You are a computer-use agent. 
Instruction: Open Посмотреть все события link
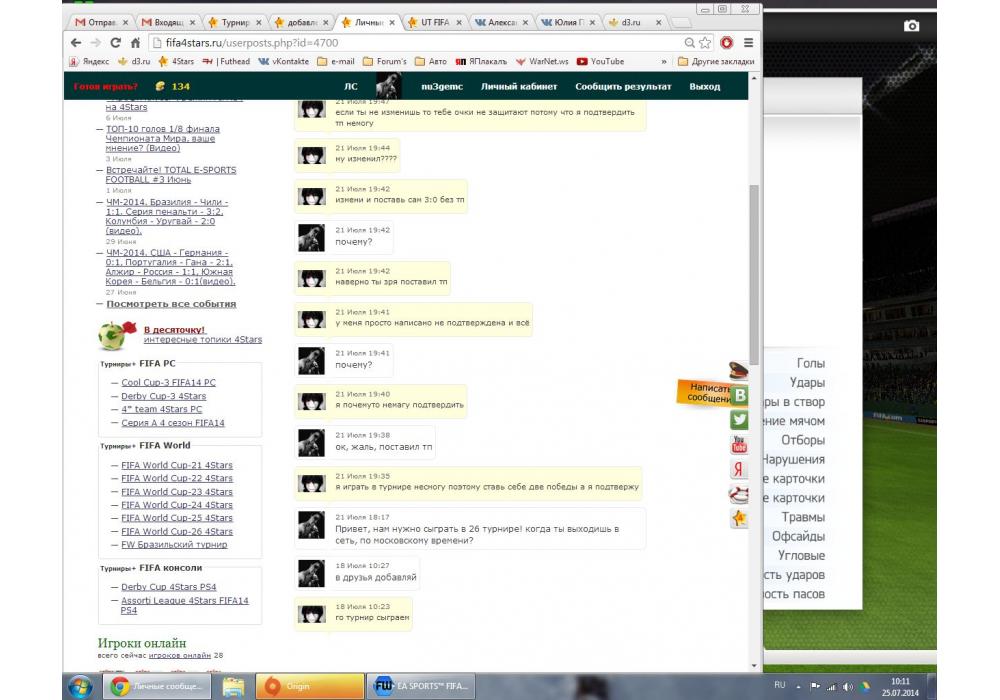[171, 304]
